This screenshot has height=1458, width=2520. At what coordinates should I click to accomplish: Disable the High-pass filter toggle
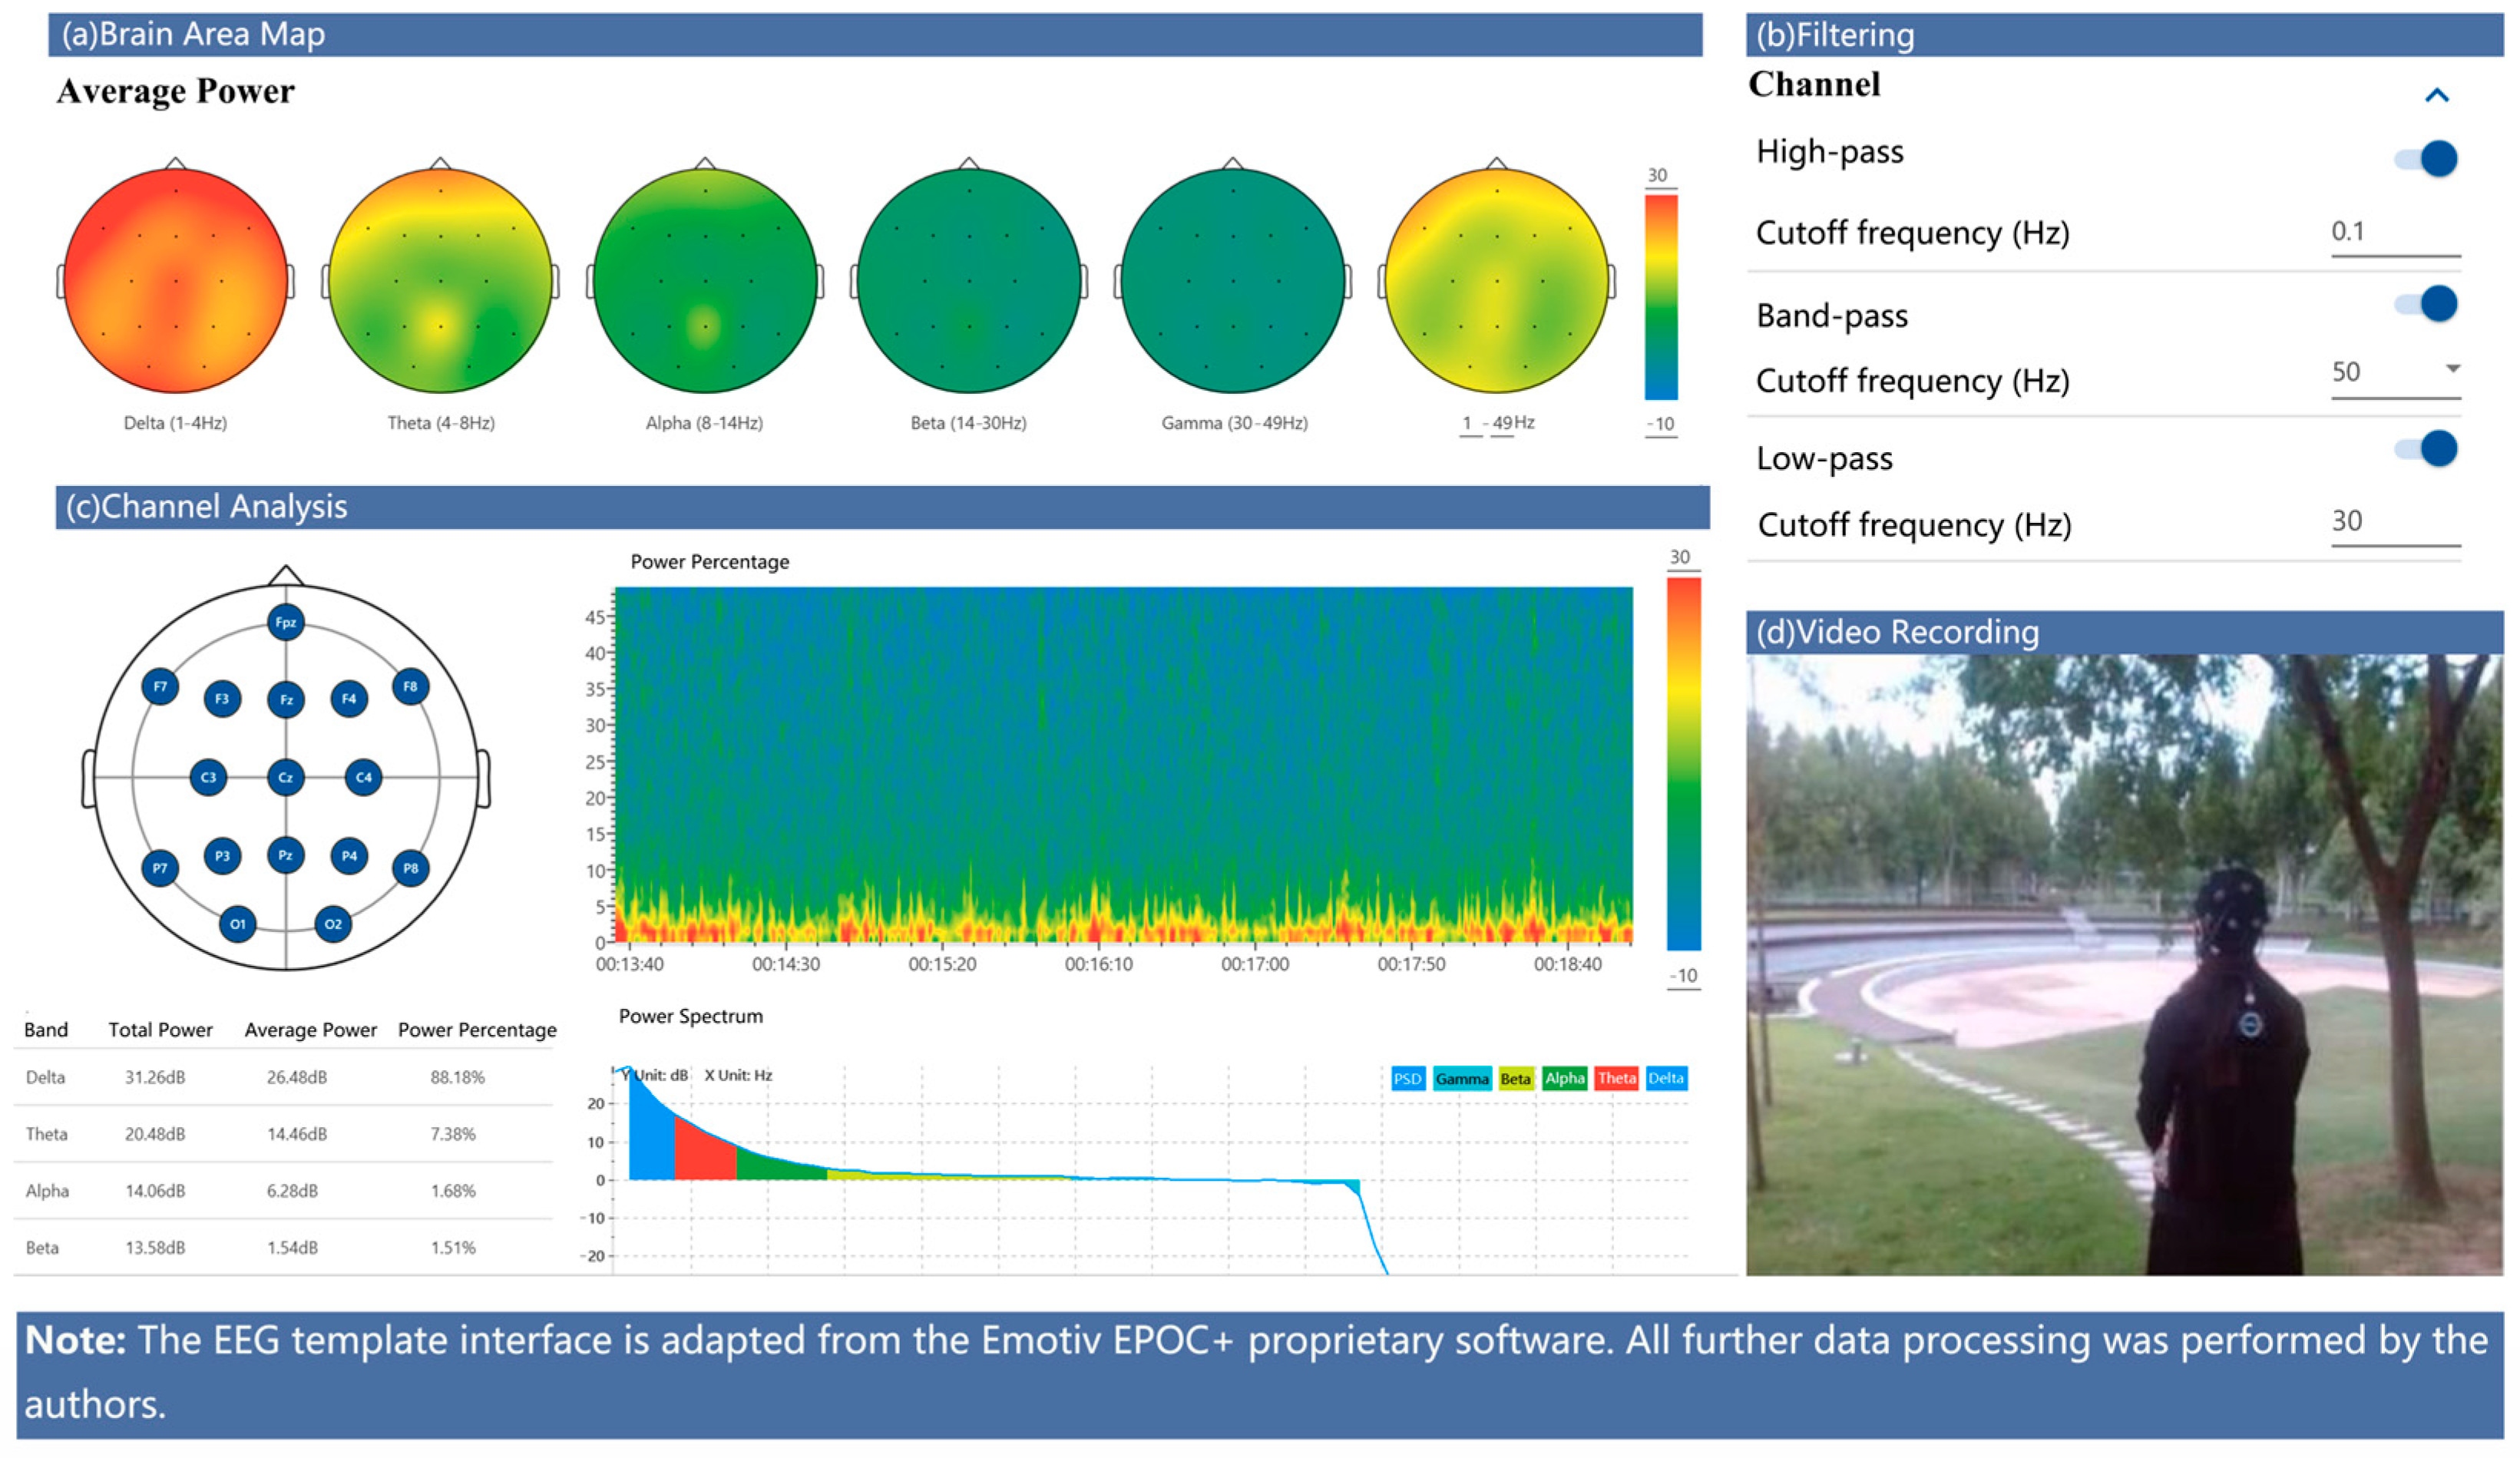(x=2428, y=159)
